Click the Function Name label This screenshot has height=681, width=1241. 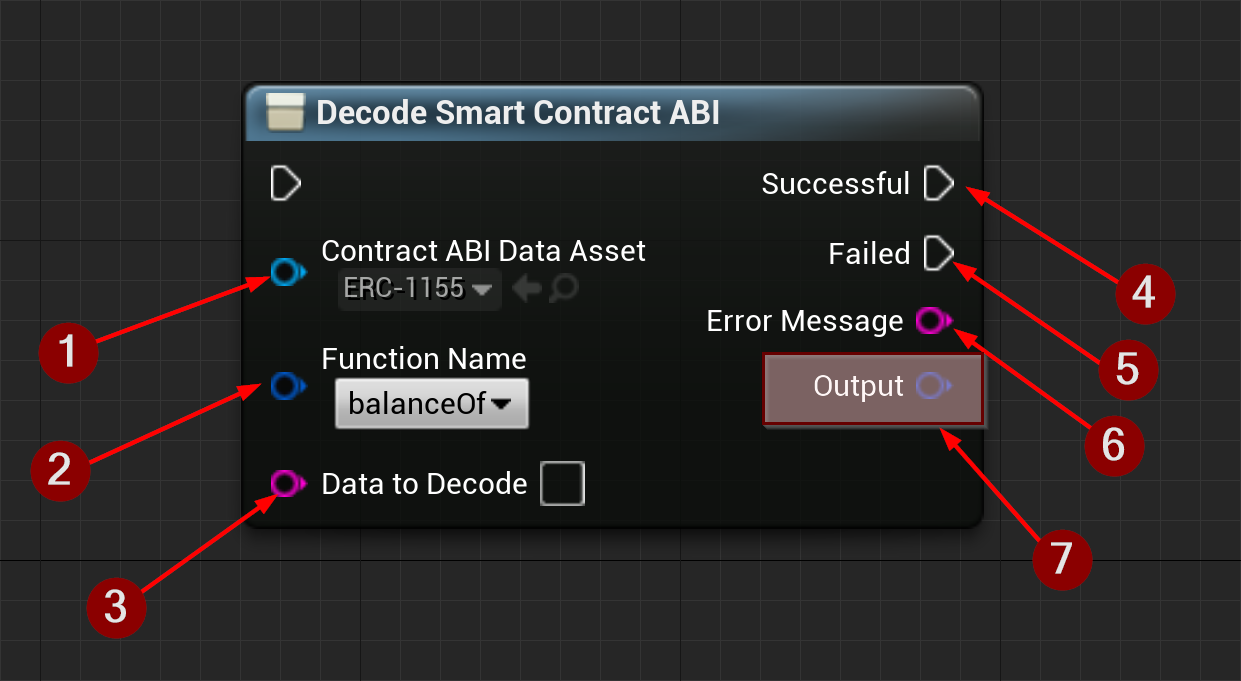424,358
